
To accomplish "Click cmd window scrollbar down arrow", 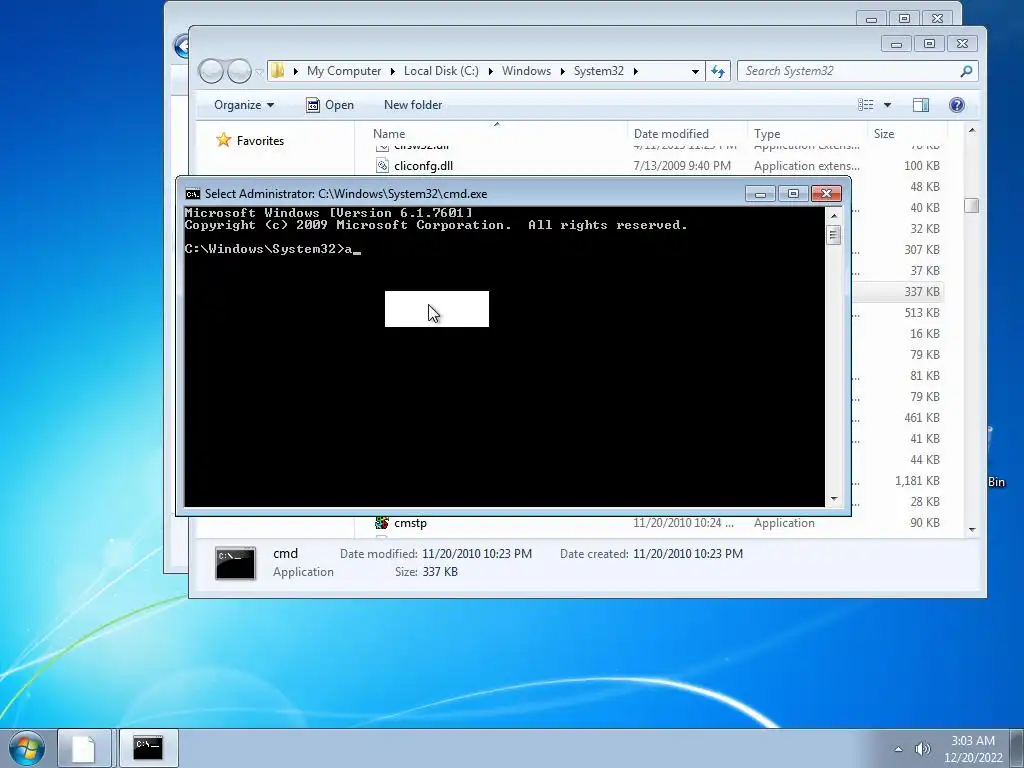I will (833, 500).
